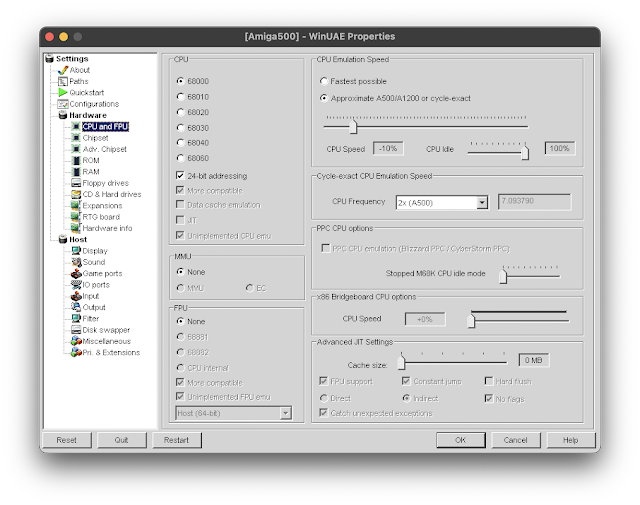Open RAM settings icon
The height and width of the screenshot is (505, 640).
(76, 172)
